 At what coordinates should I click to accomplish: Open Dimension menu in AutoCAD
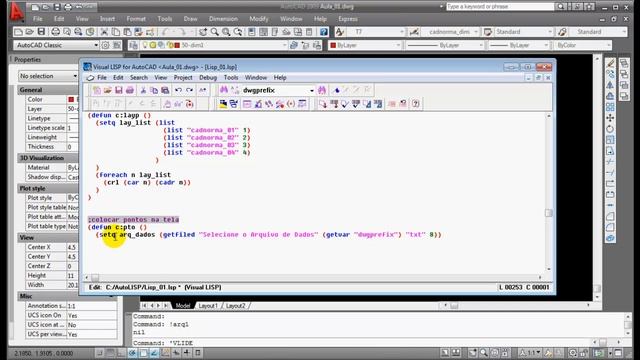click(x=223, y=19)
